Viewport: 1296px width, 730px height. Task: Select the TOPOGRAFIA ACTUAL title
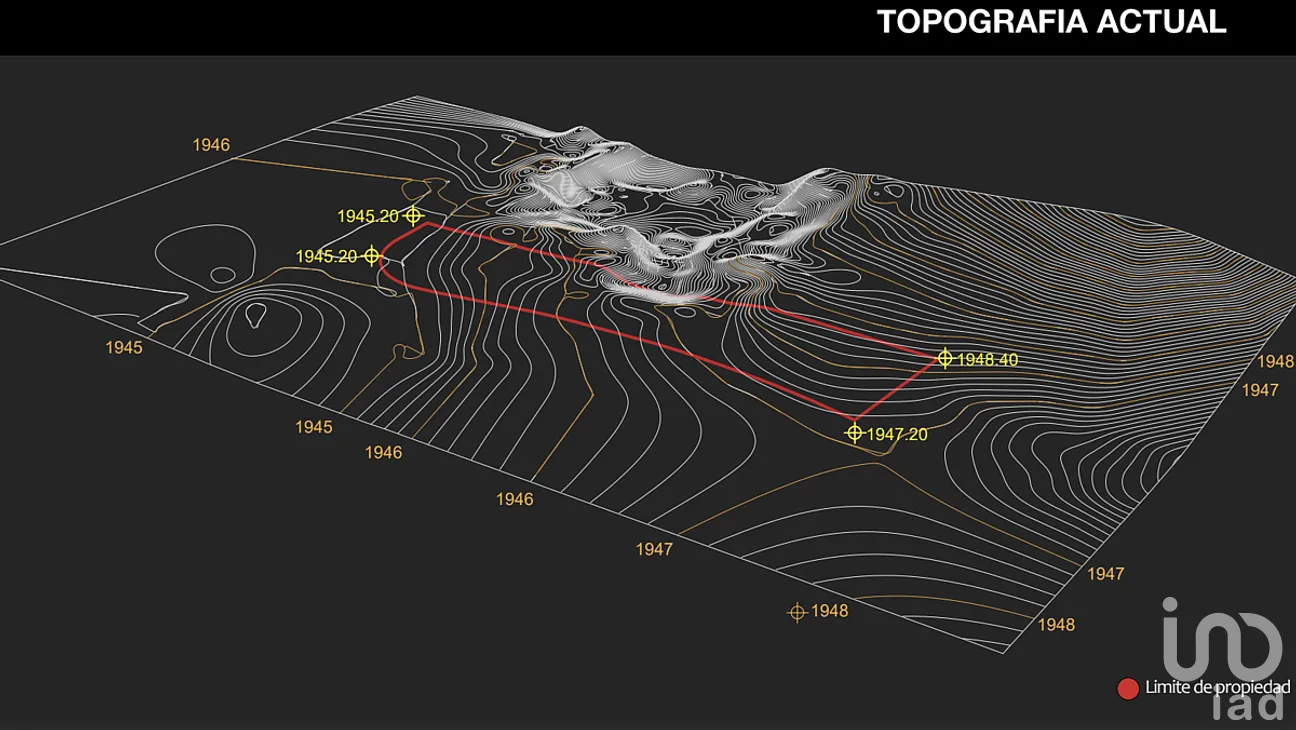1051,22
